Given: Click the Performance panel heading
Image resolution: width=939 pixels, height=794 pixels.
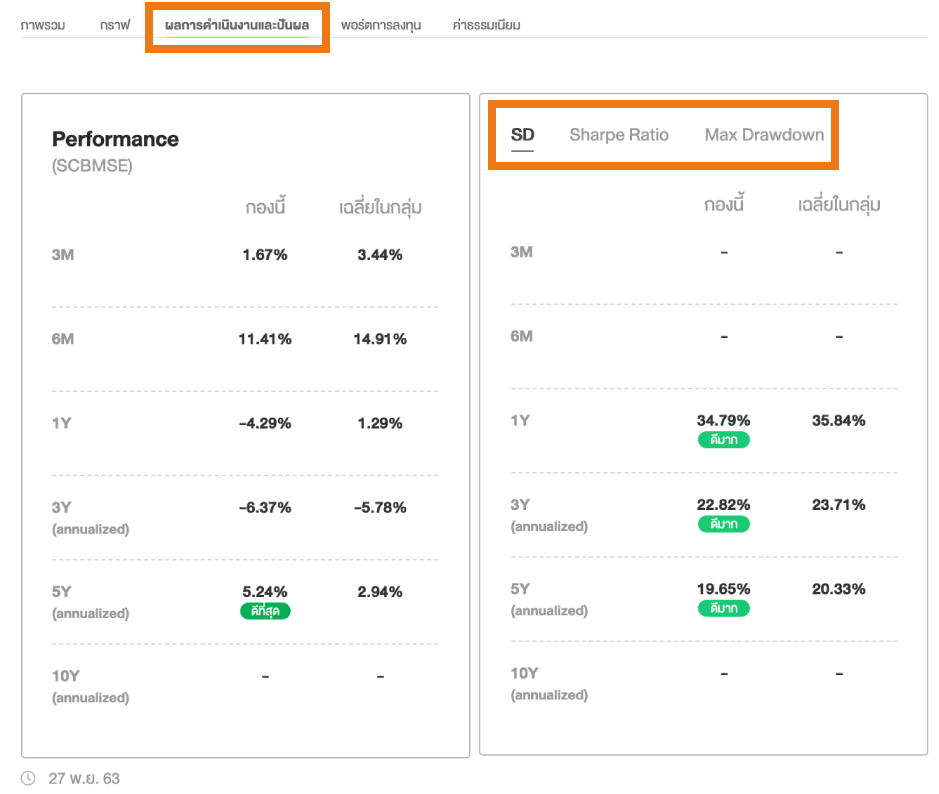Looking at the screenshot, I should 115,139.
